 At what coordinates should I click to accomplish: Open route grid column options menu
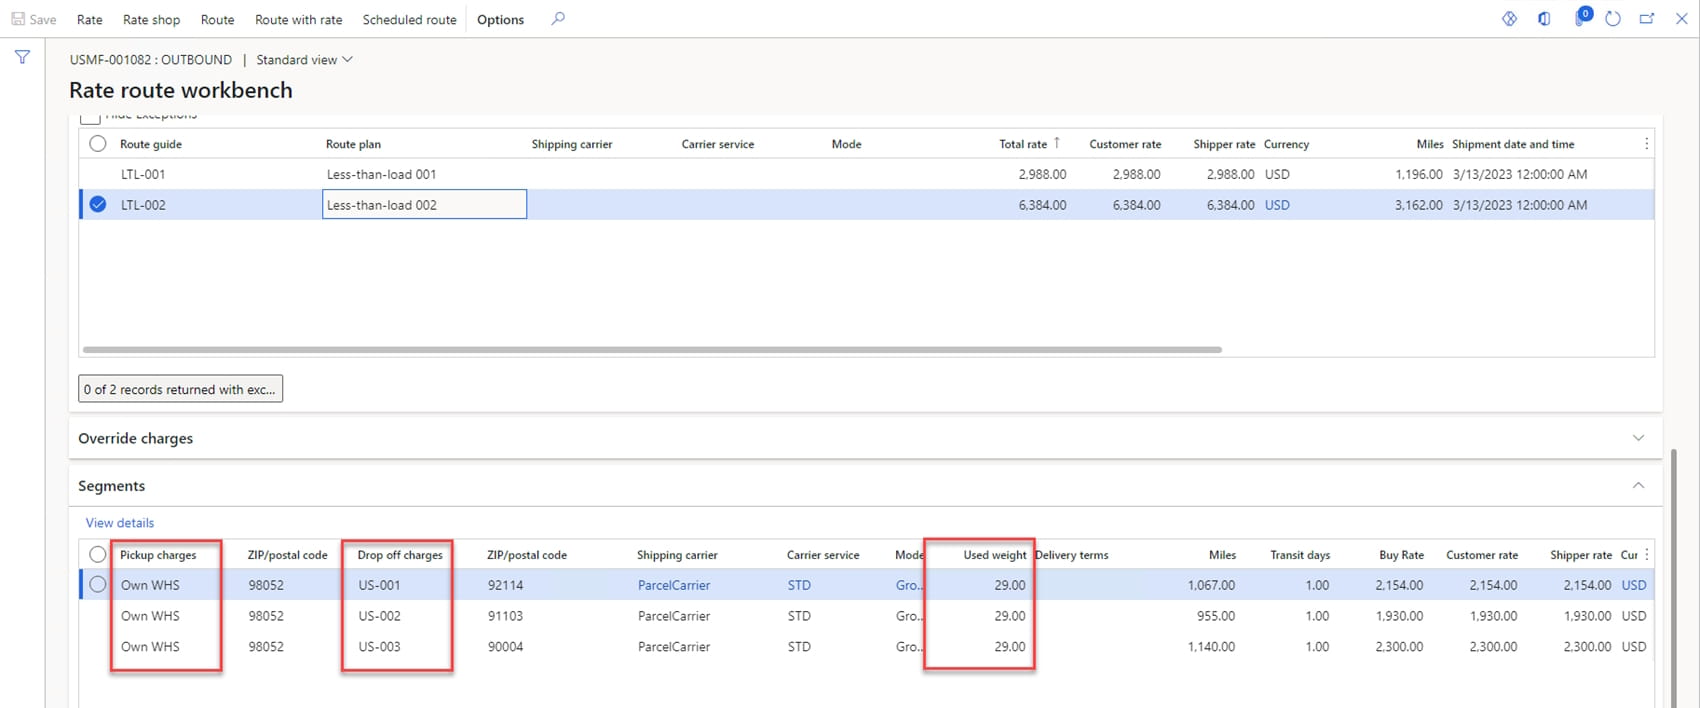point(1646,144)
